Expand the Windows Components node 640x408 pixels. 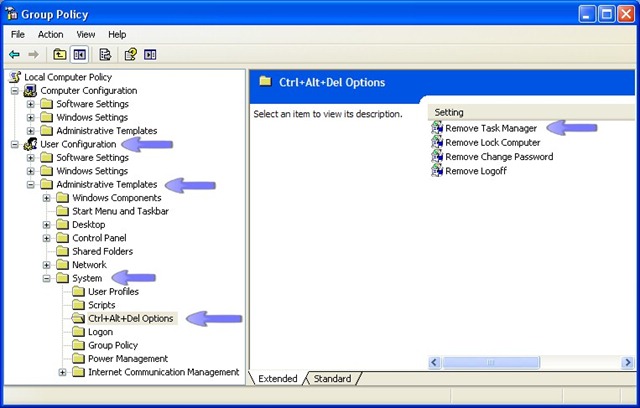[47, 198]
